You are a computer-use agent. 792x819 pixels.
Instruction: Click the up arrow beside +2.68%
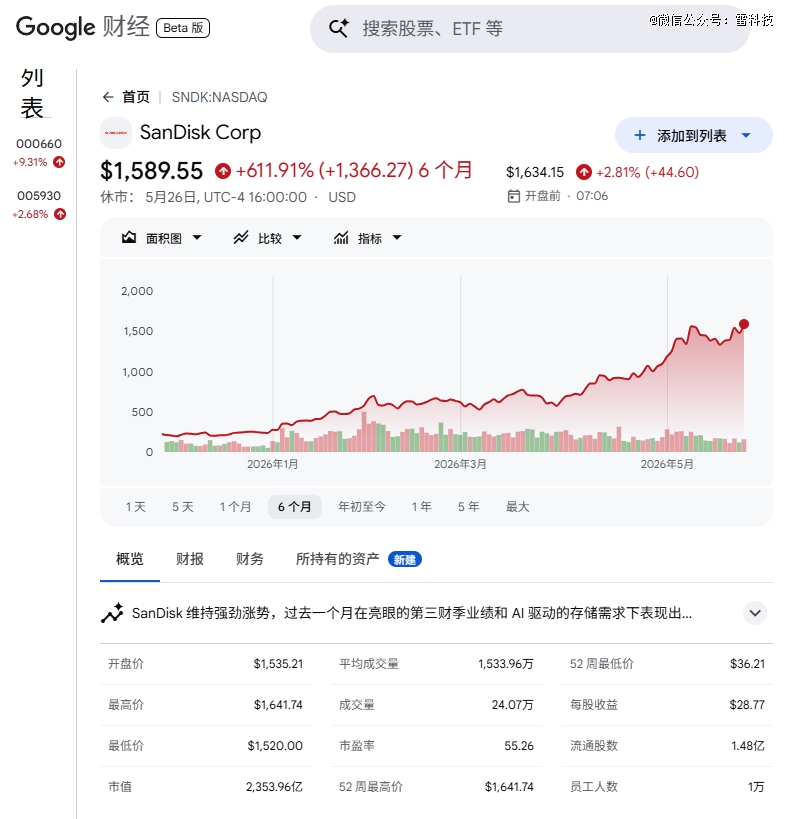pos(60,214)
